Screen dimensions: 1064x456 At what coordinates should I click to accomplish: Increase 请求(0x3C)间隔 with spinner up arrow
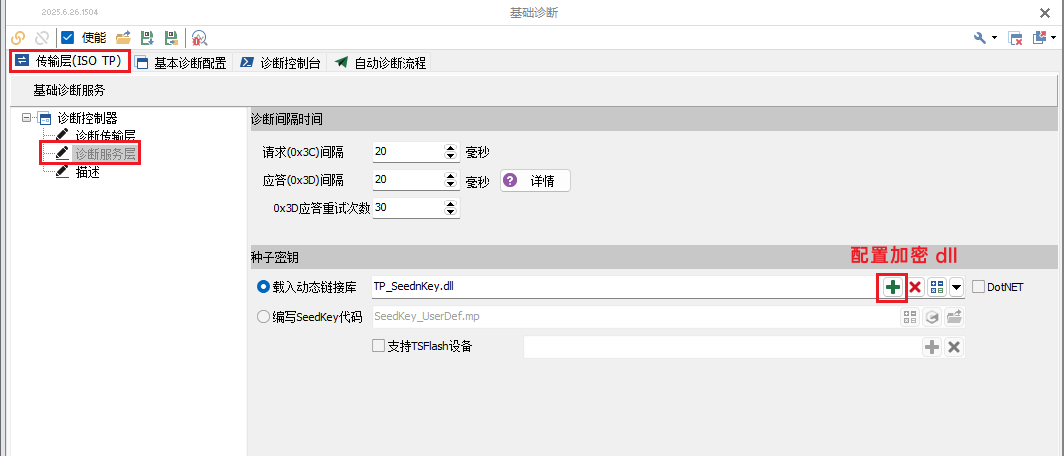(x=450, y=148)
